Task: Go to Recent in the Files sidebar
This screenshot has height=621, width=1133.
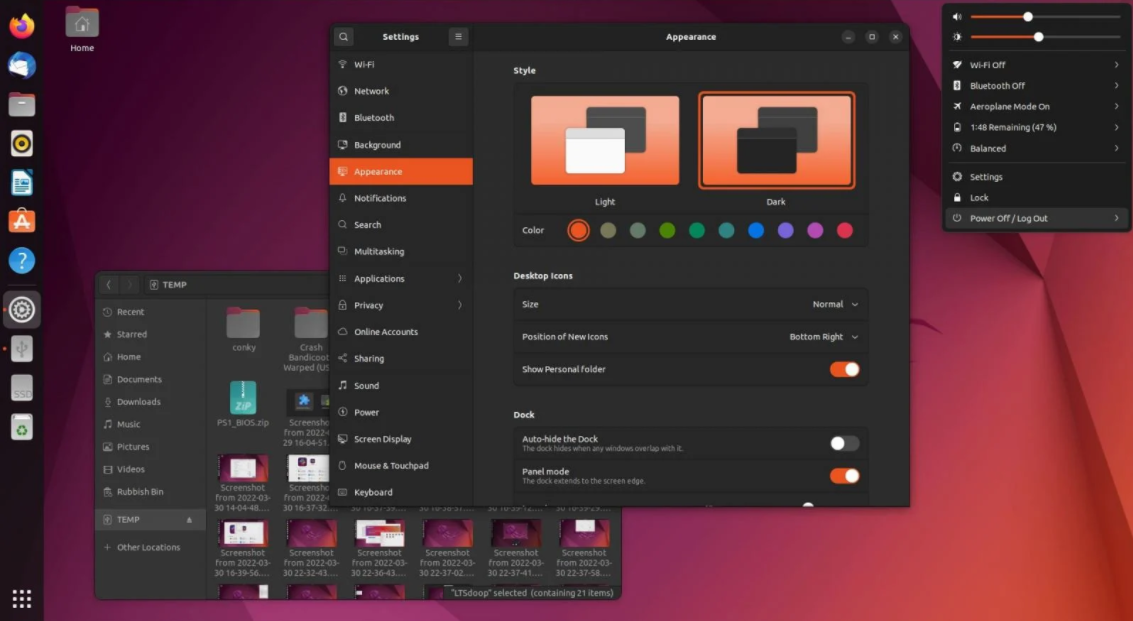Action: 150,312
